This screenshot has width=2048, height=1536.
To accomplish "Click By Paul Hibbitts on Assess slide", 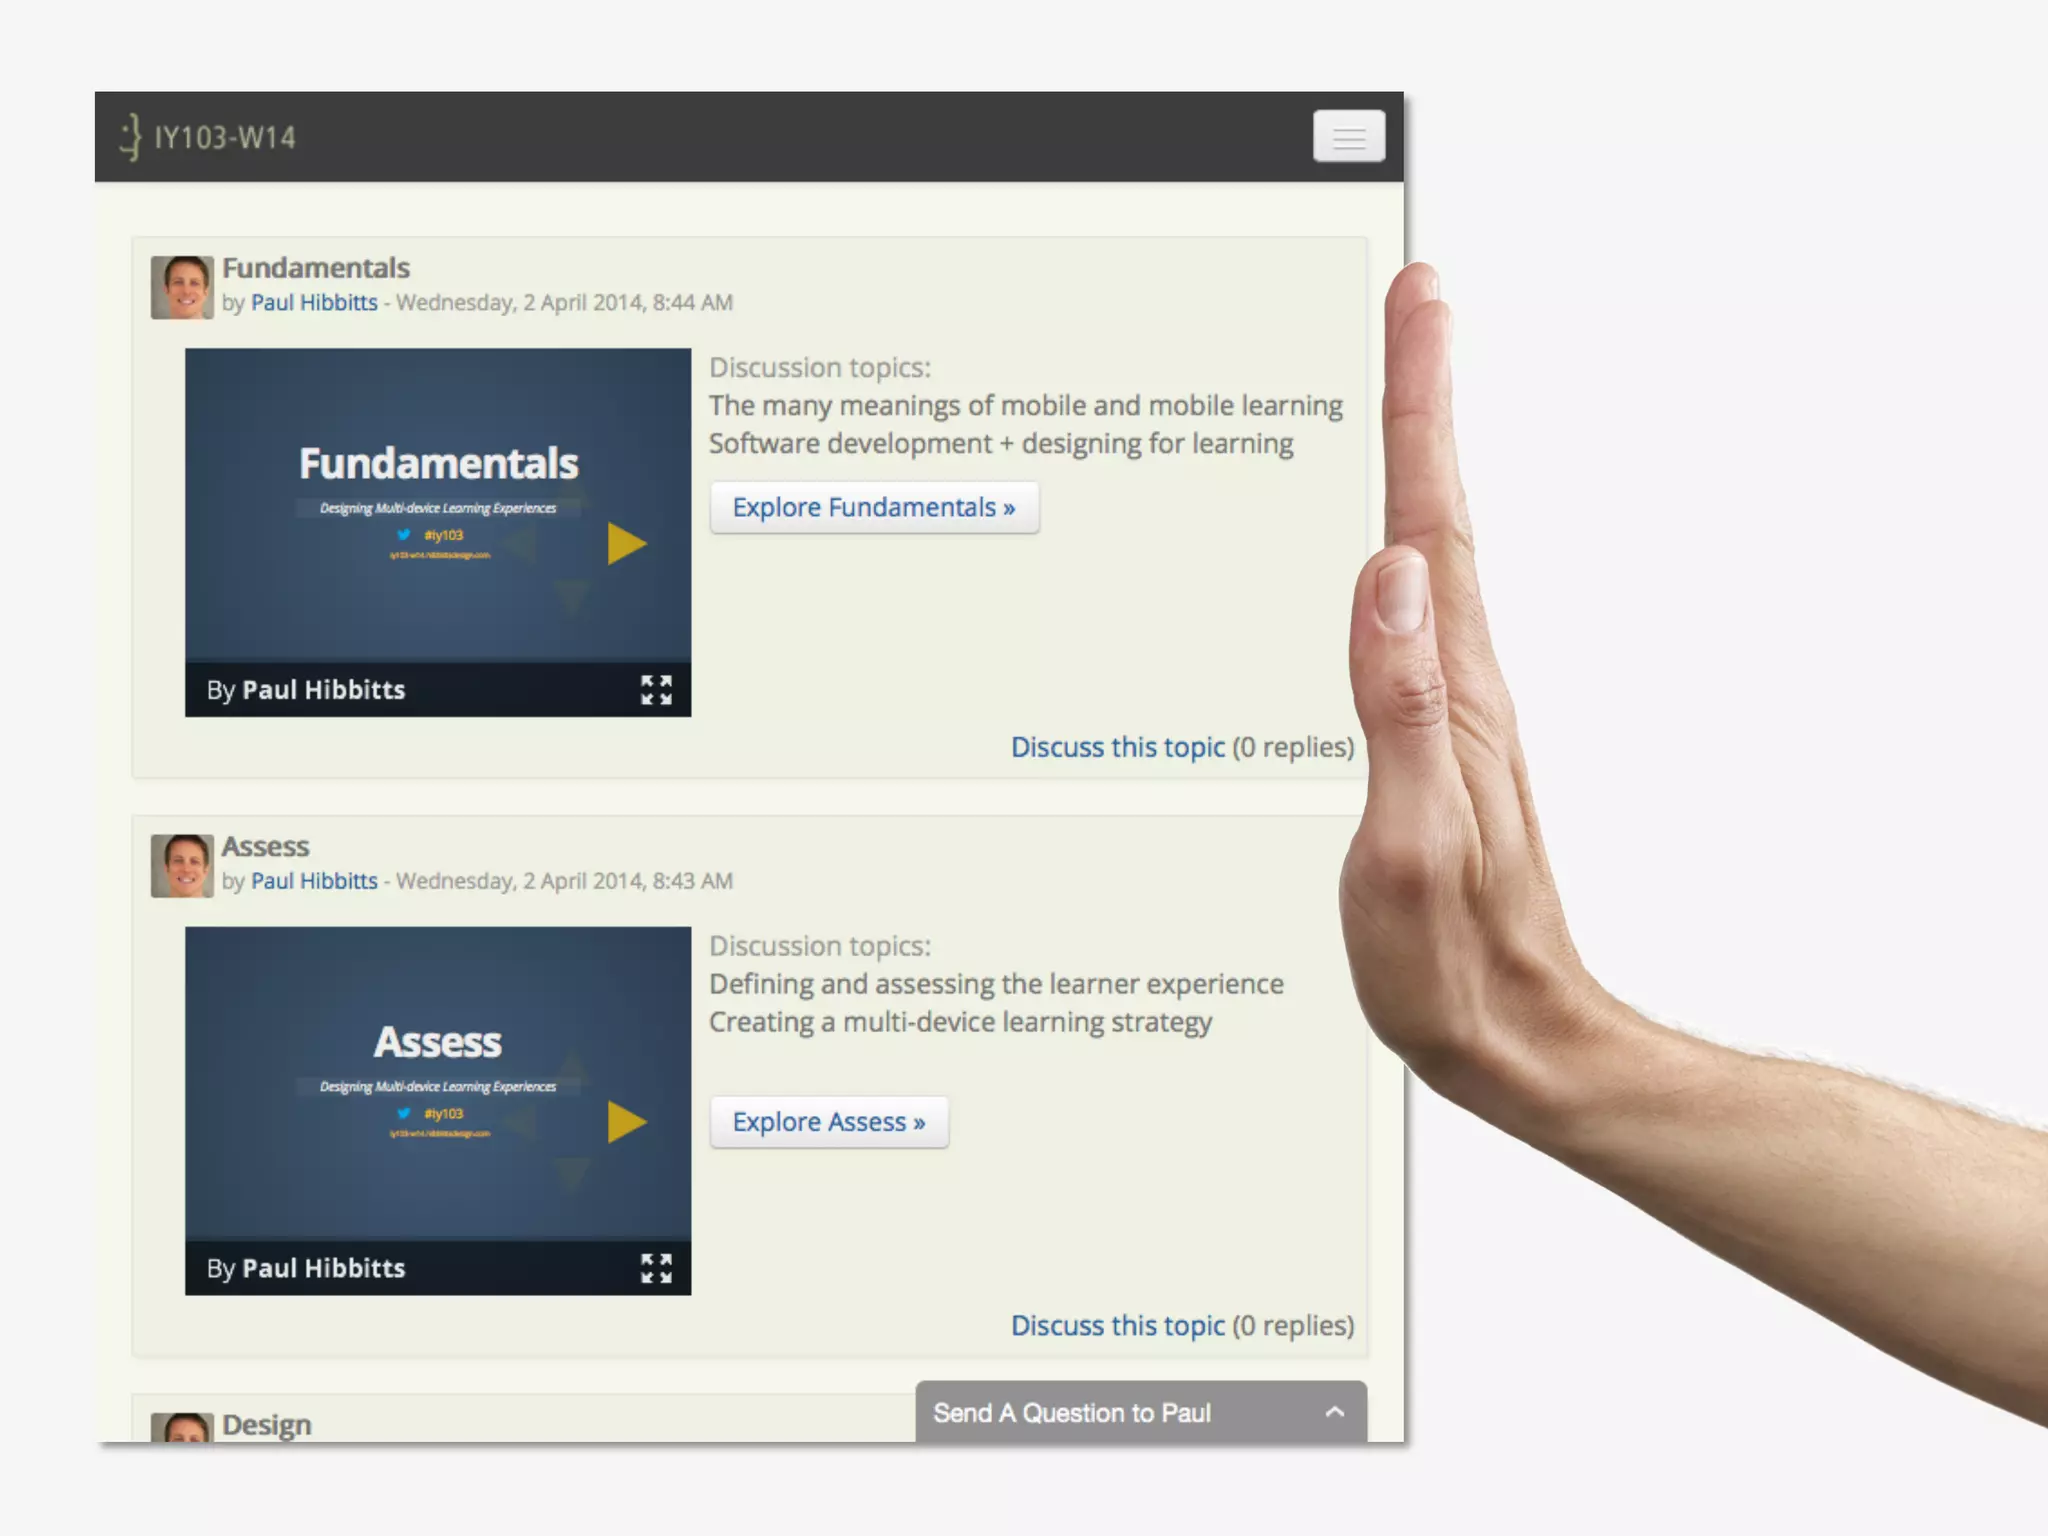I will point(306,1268).
